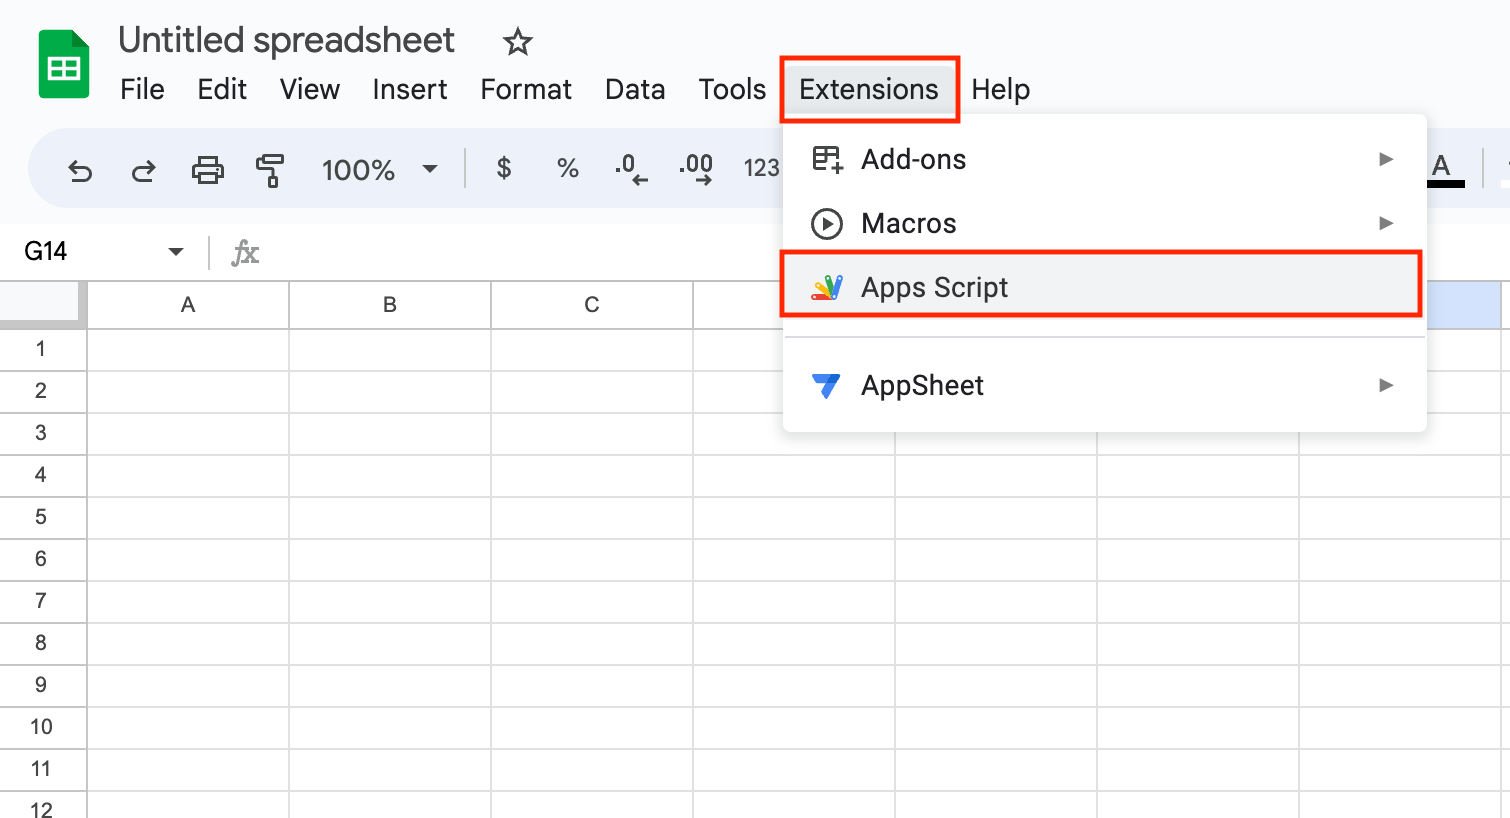This screenshot has width=1510, height=818.
Task: Select row 10 header
Action: (x=43, y=728)
